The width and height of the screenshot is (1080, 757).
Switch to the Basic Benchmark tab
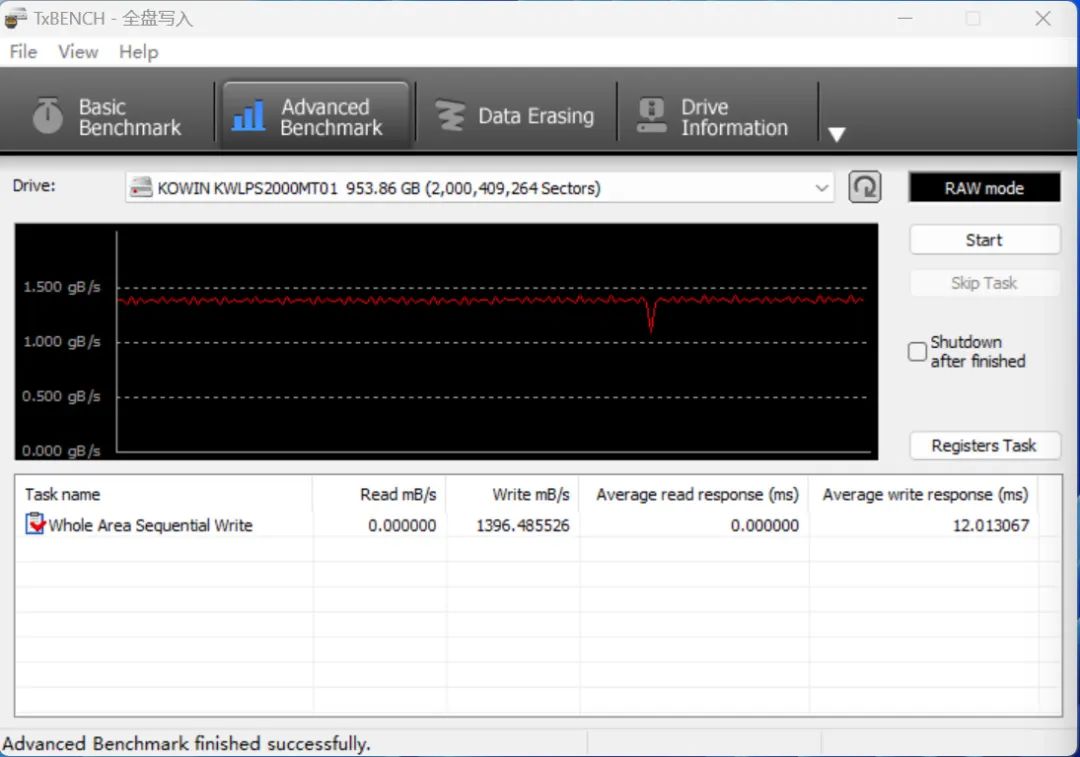pos(107,116)
